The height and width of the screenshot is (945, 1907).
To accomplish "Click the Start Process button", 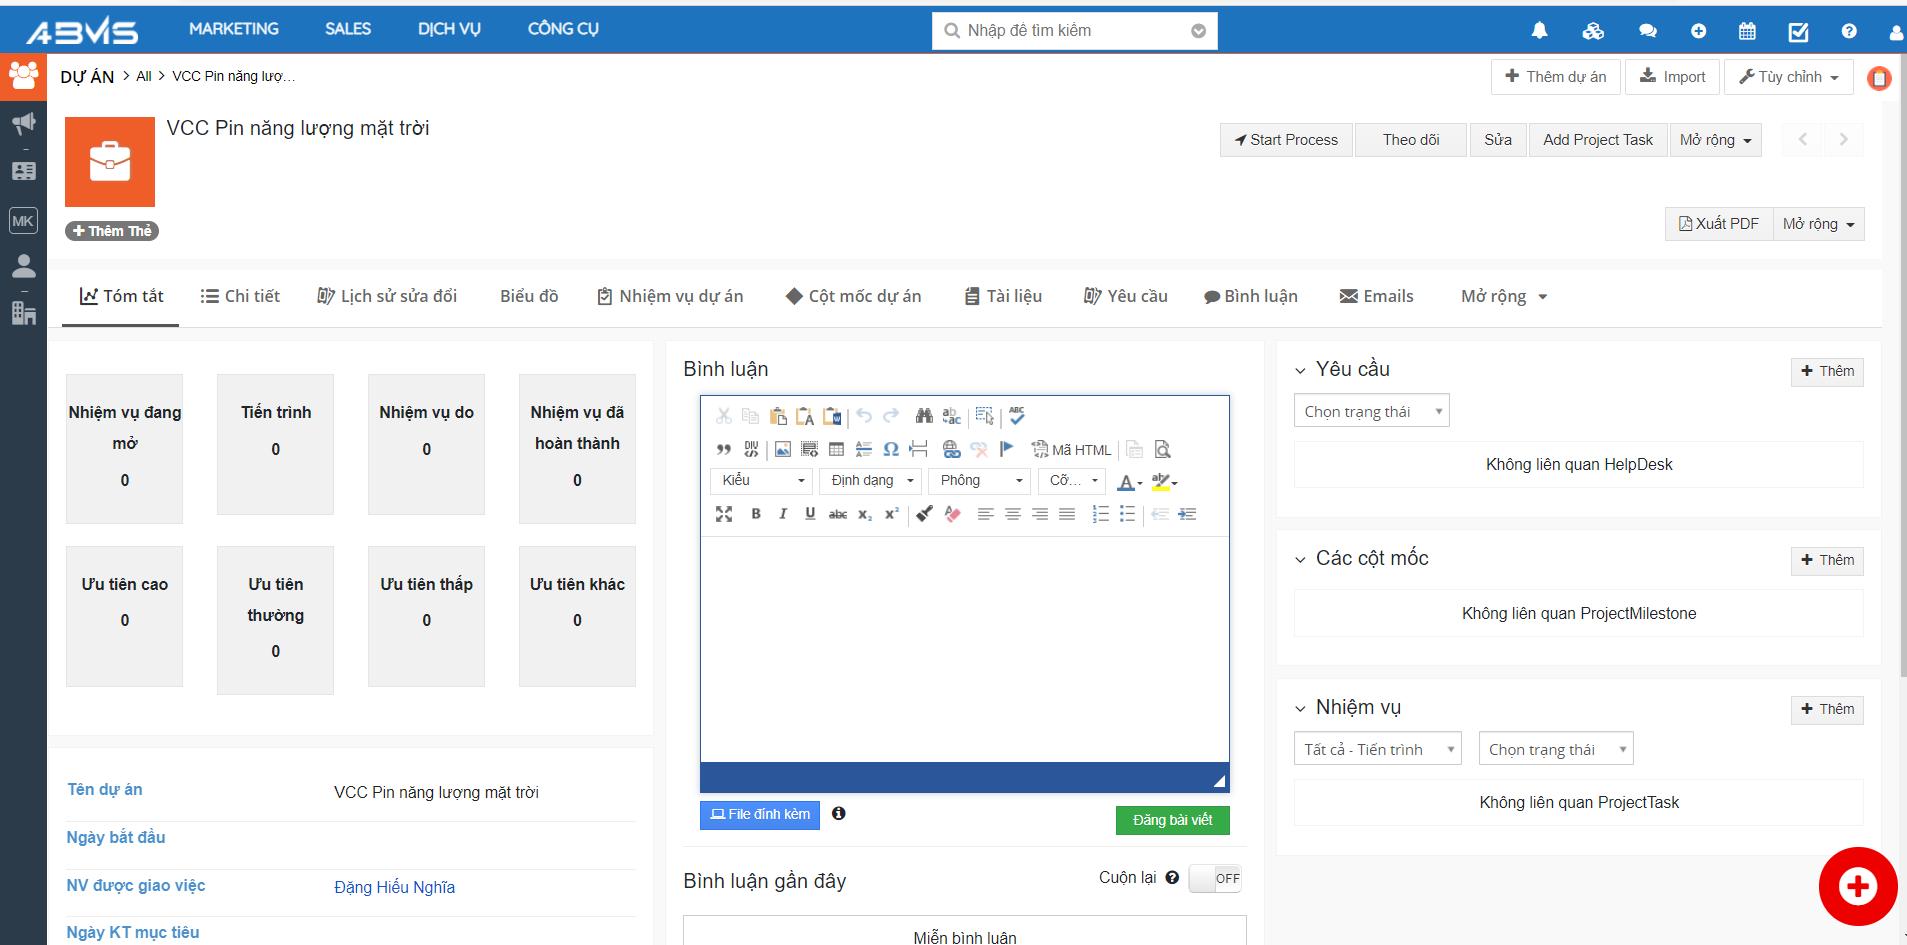I will click(1285, 140).
